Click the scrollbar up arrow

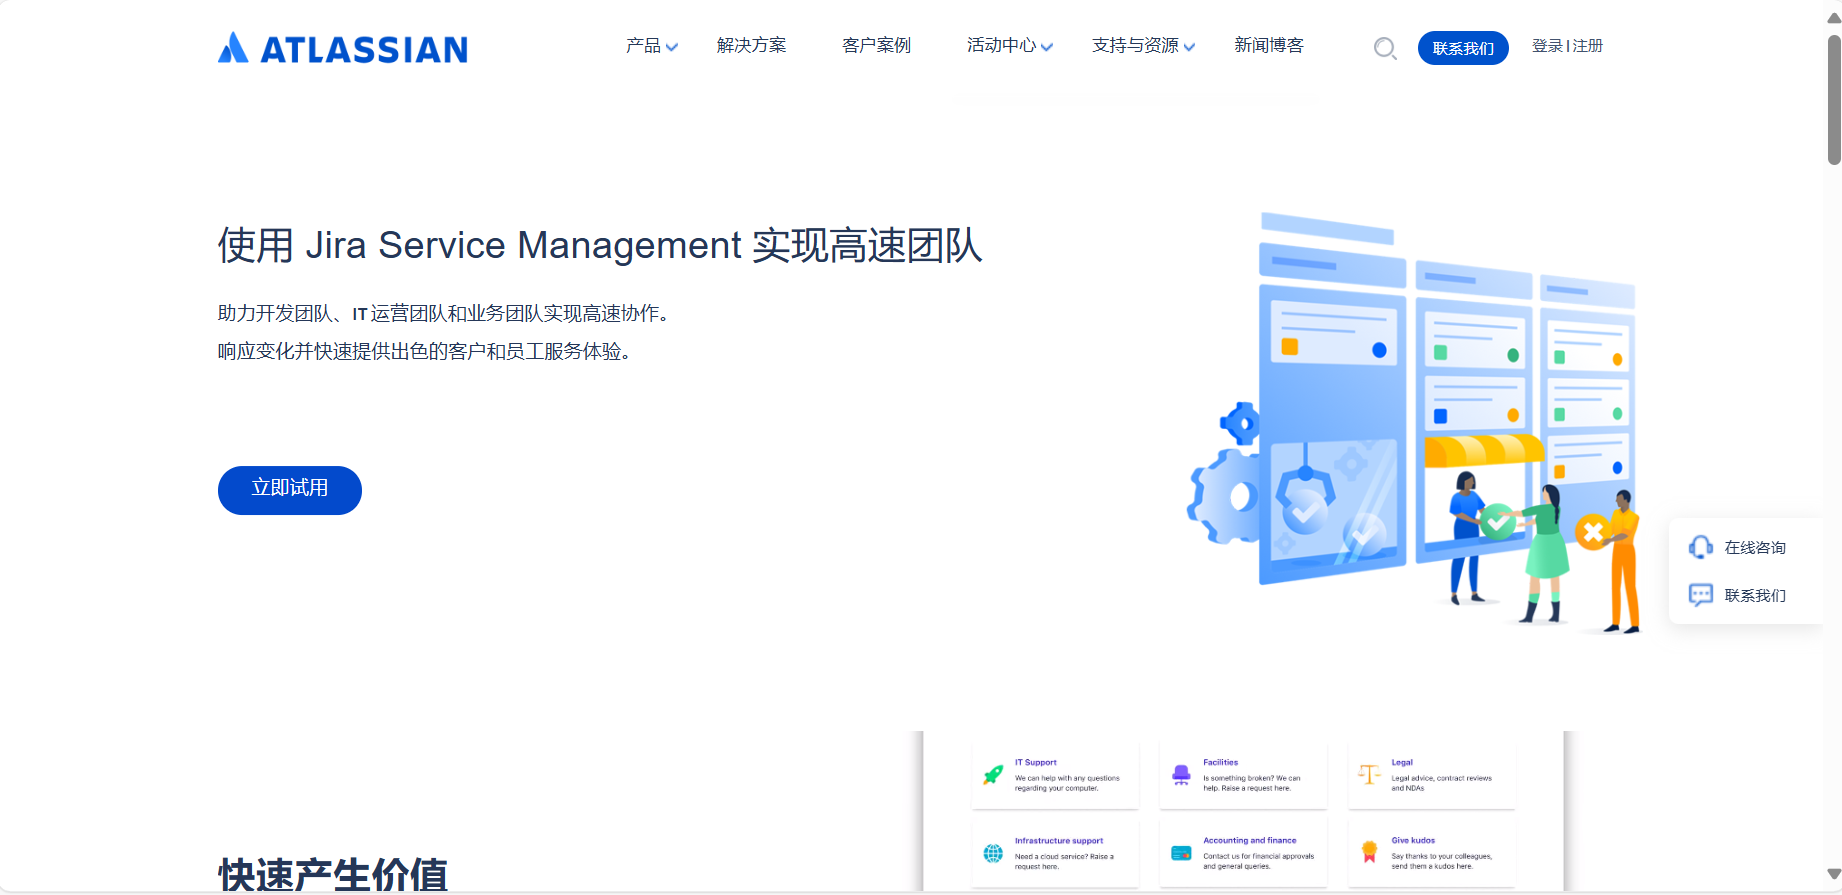click(1834, 17)
